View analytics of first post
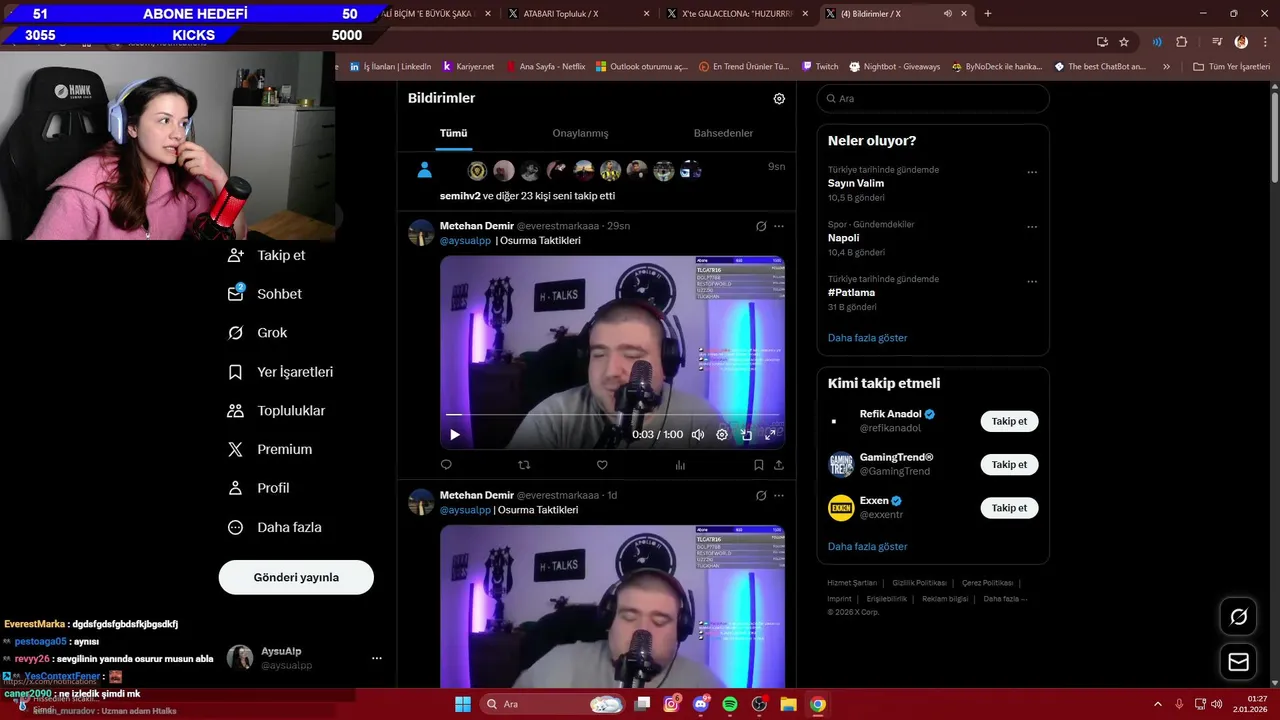Image resolution: width=1280 pixels, height=720 pixels. 680,465
